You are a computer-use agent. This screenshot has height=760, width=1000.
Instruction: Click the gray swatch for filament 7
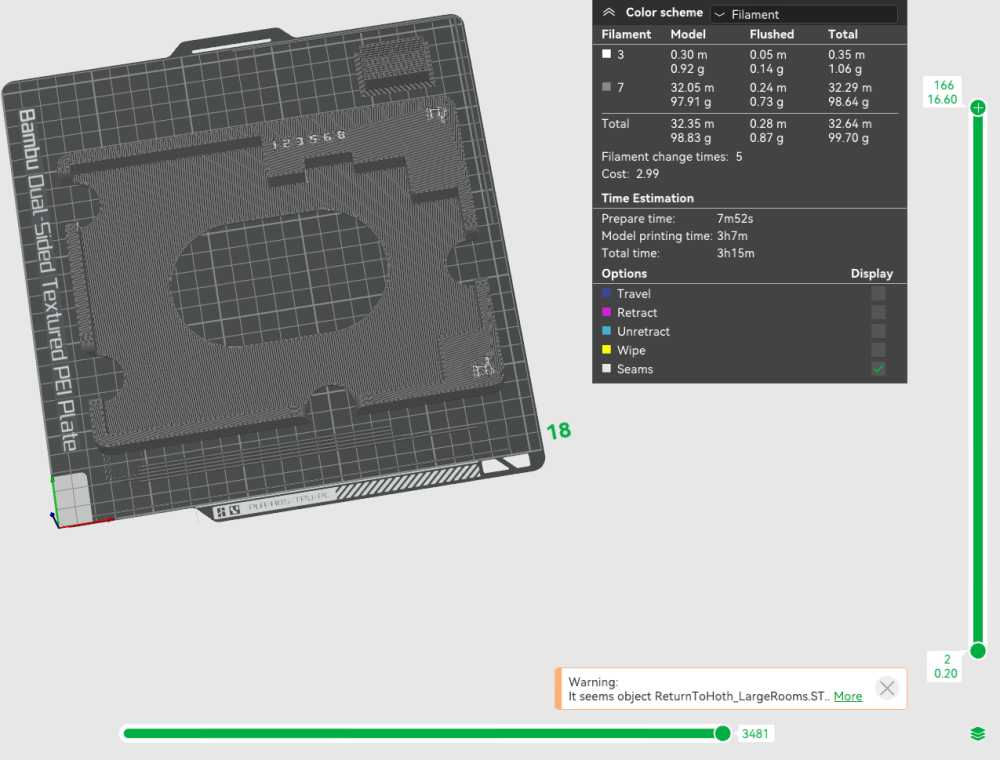click(607, 87)
